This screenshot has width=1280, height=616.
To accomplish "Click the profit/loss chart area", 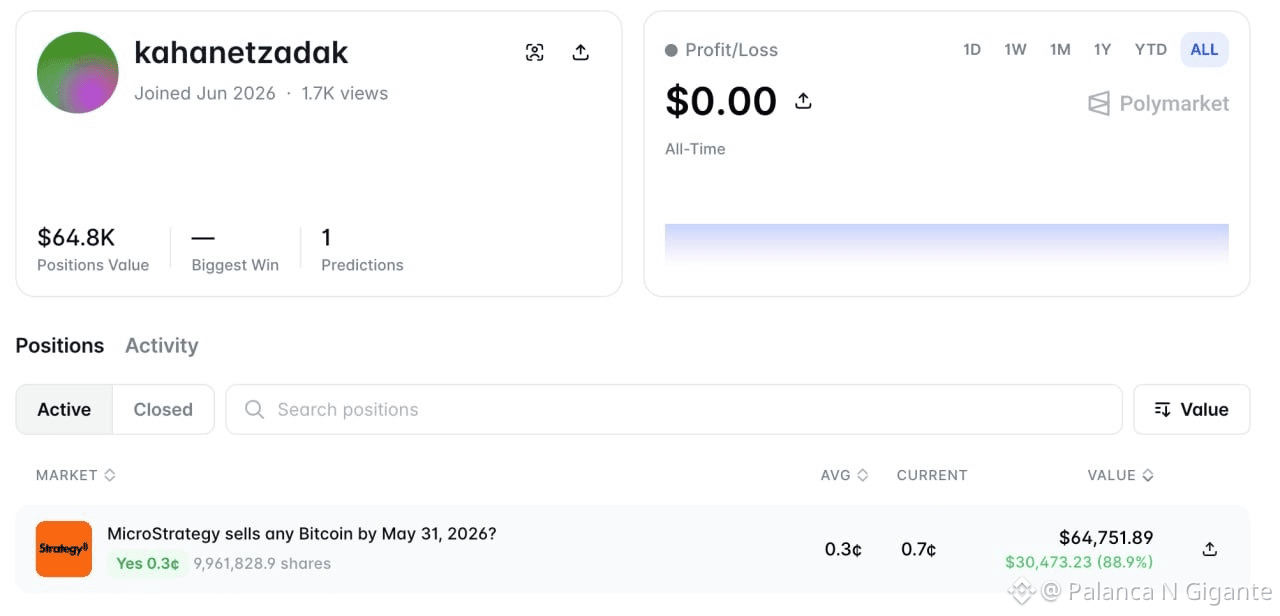I will [946, 243].
